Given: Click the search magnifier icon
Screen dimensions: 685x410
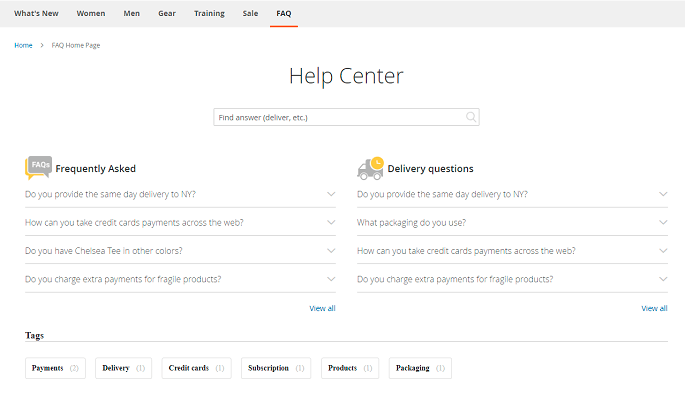Looking at the screenshot, I should pos(471,117).
